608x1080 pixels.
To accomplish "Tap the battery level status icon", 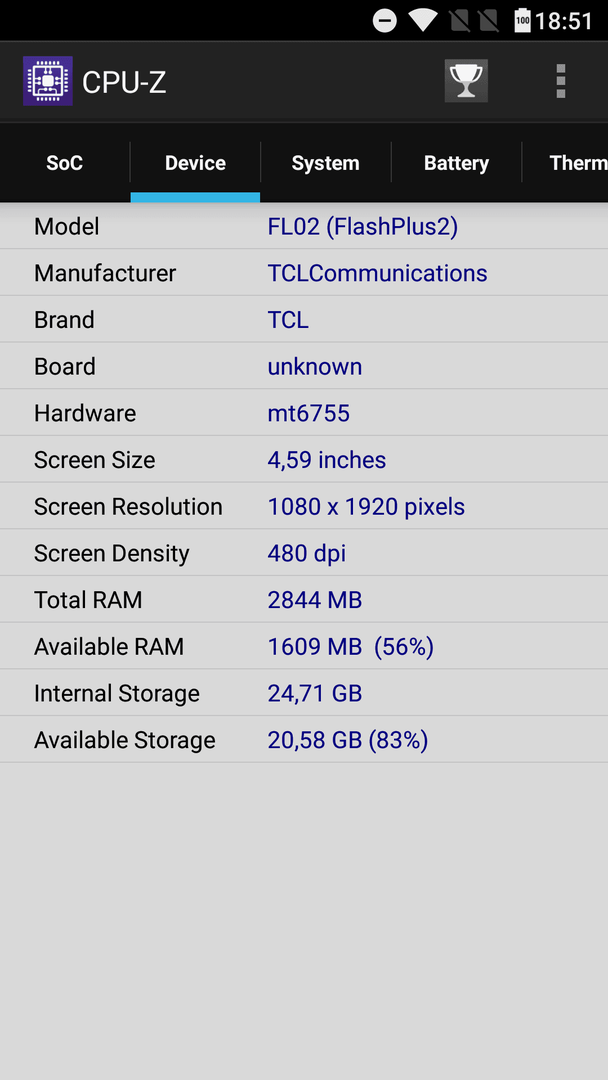I will pos(522,20).
